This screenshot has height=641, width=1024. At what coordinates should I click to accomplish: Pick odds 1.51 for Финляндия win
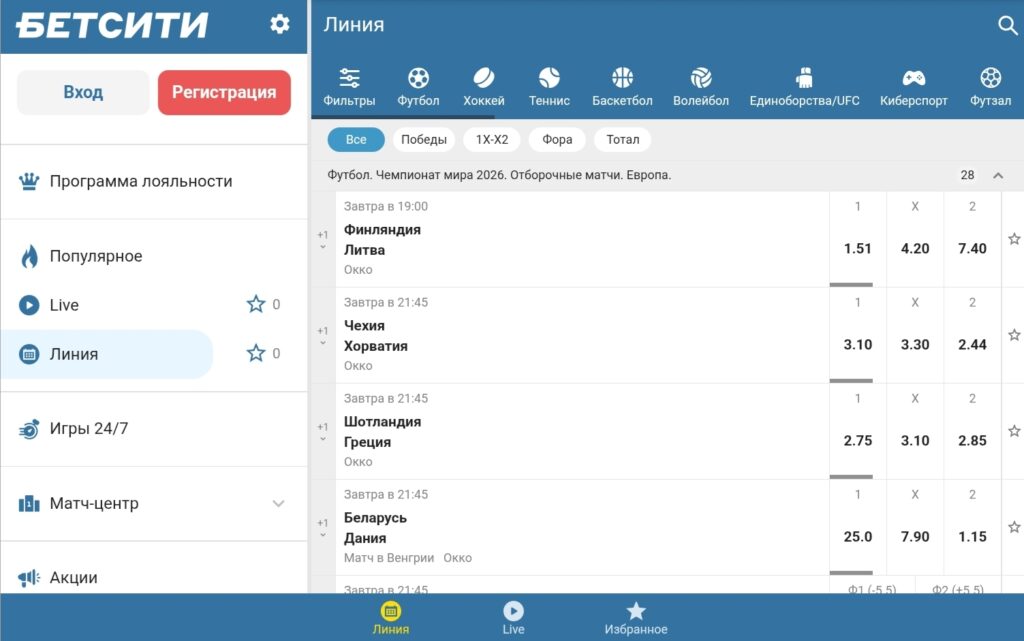(x=857, y=249)
